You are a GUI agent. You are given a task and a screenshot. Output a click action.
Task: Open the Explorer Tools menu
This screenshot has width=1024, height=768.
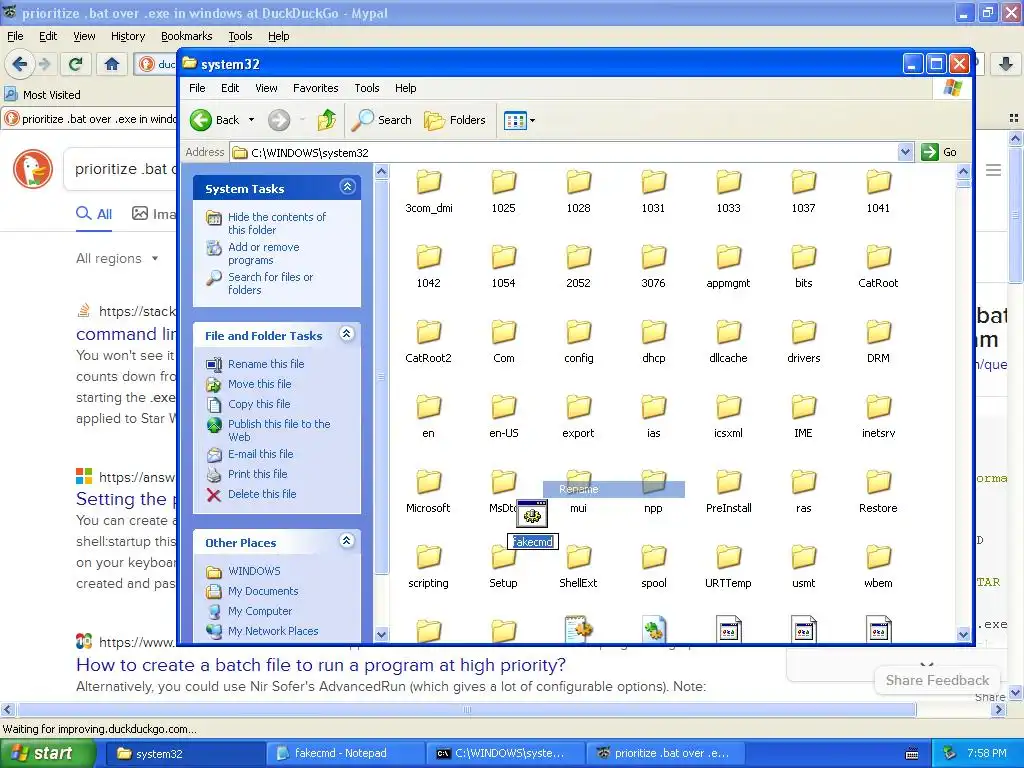(x=366, y=88)
